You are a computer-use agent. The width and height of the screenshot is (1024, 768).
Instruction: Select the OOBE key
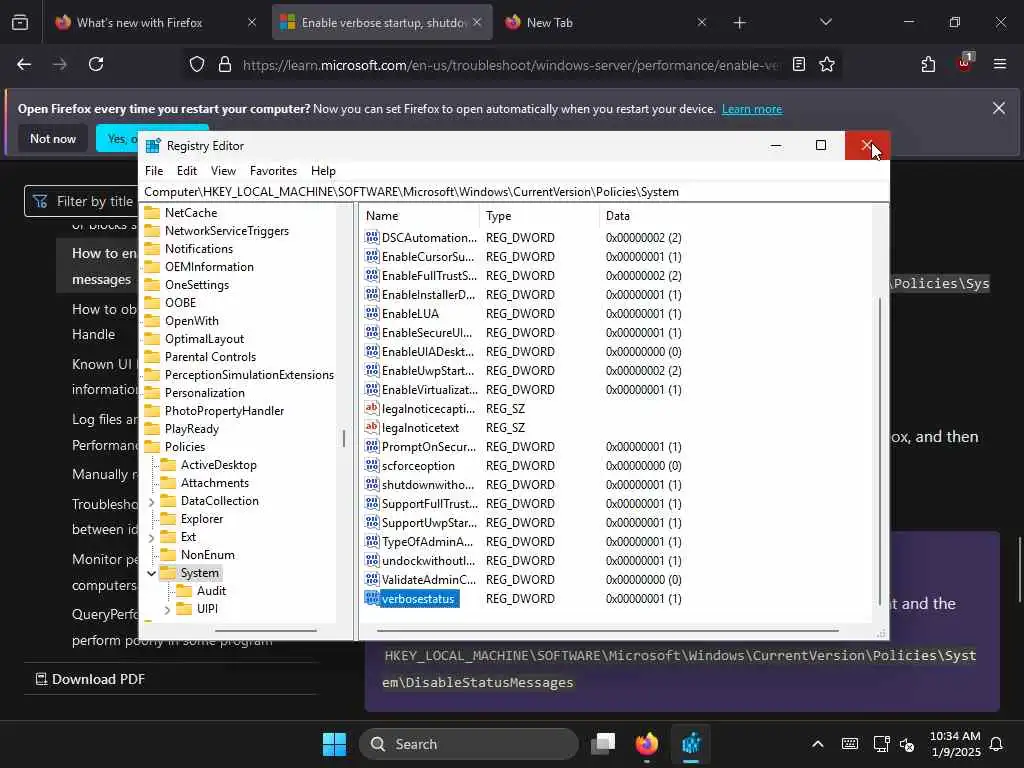180,302
